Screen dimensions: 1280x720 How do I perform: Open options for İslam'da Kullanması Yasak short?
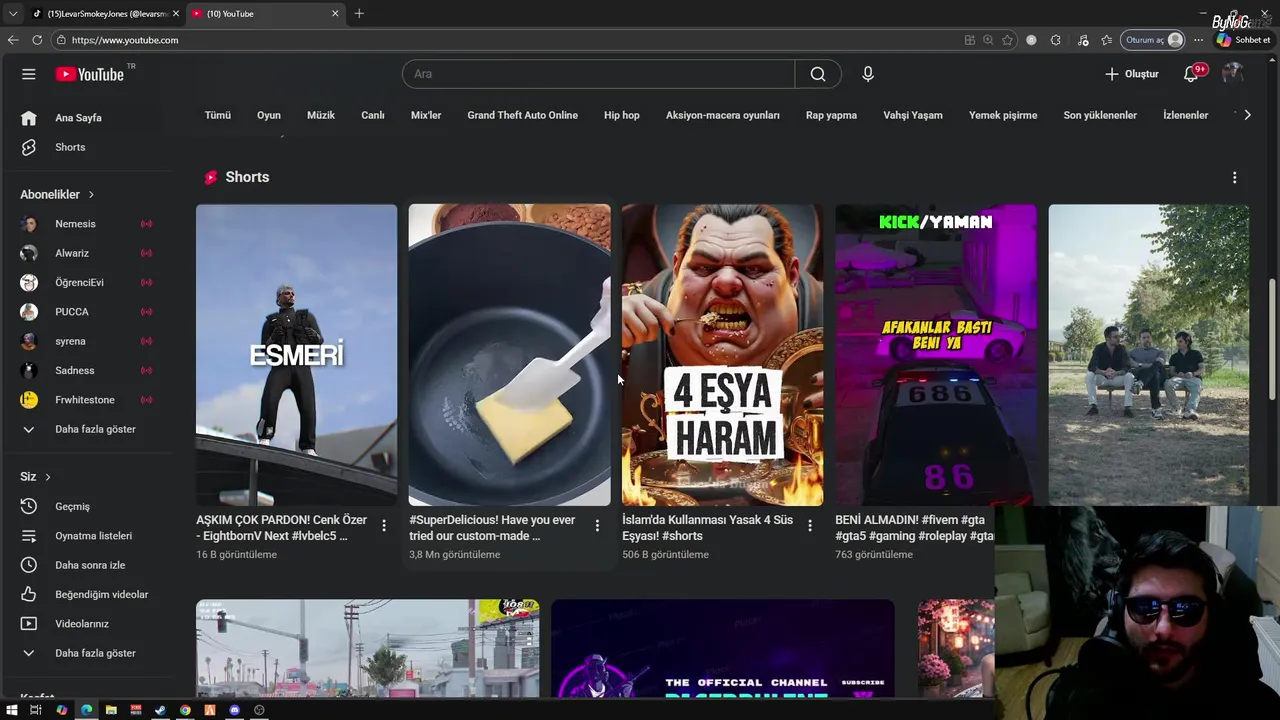coord(810,525)
